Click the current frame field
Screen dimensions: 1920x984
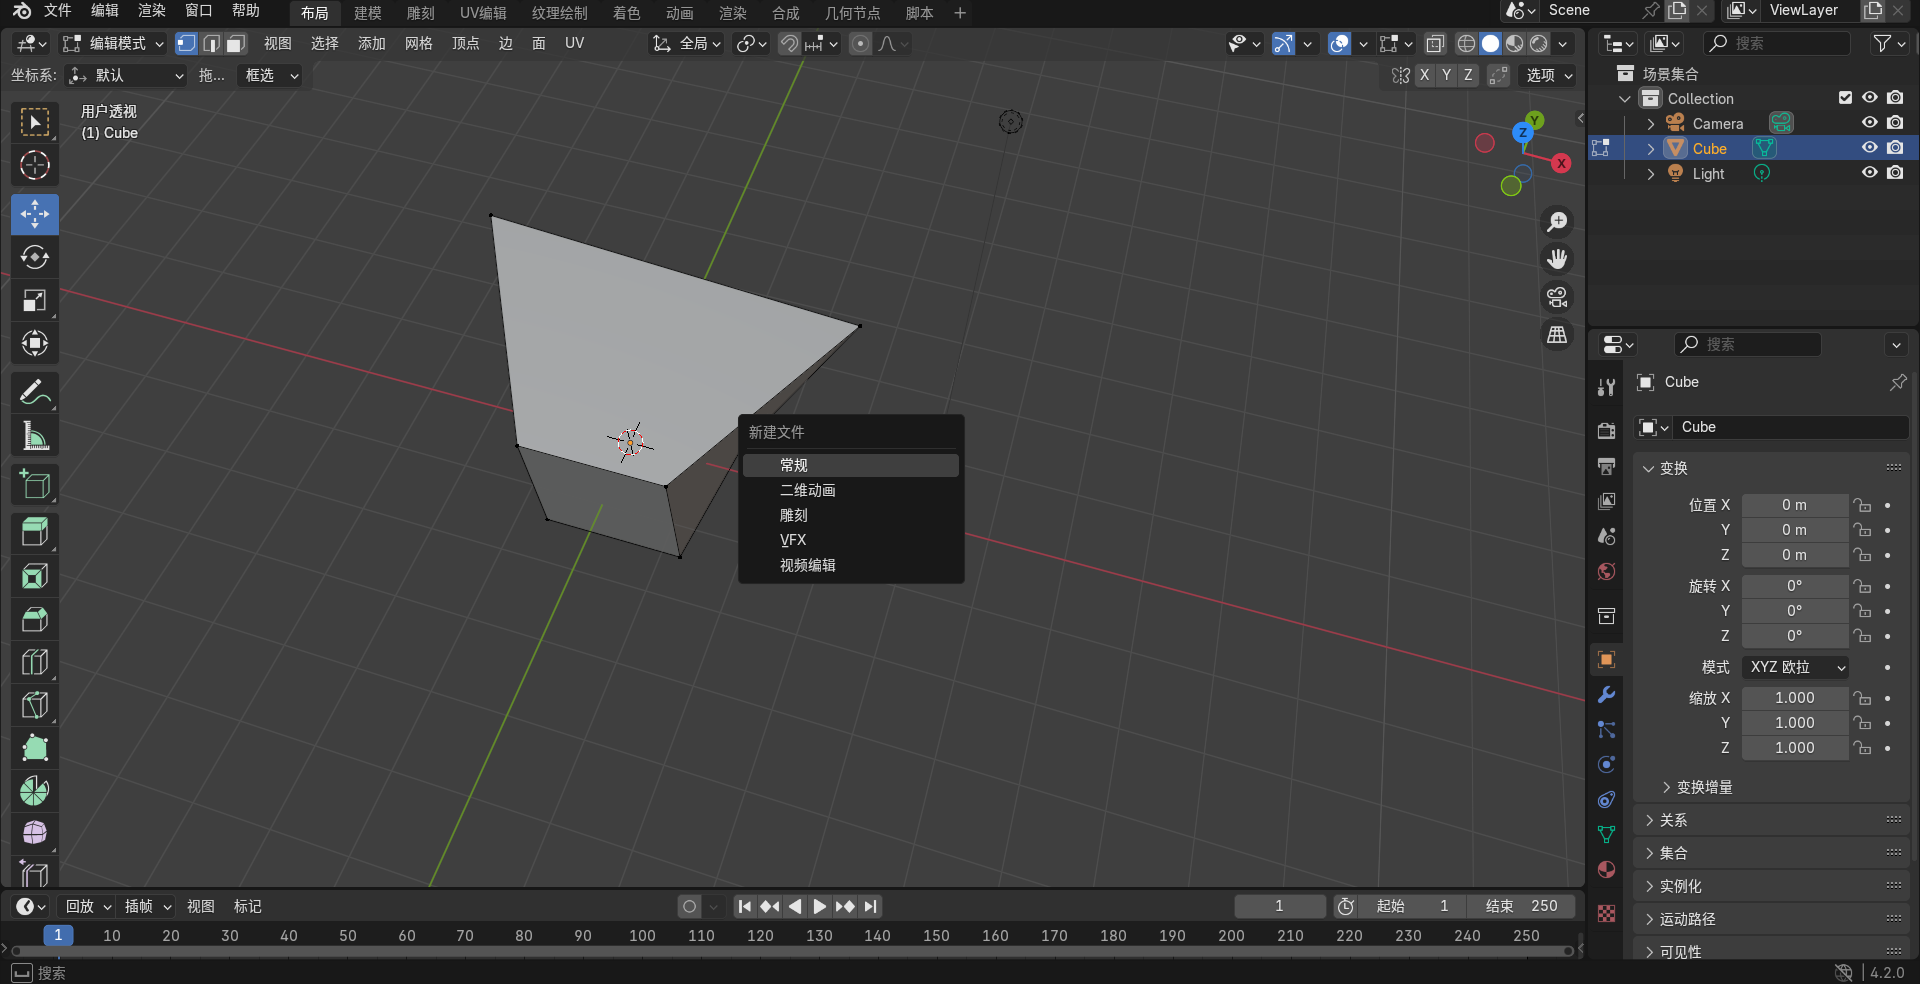(x=1280, y=906)
